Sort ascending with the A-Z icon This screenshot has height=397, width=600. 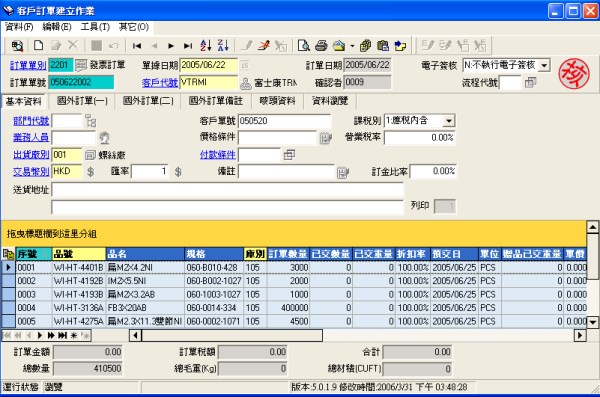point(205,46)
